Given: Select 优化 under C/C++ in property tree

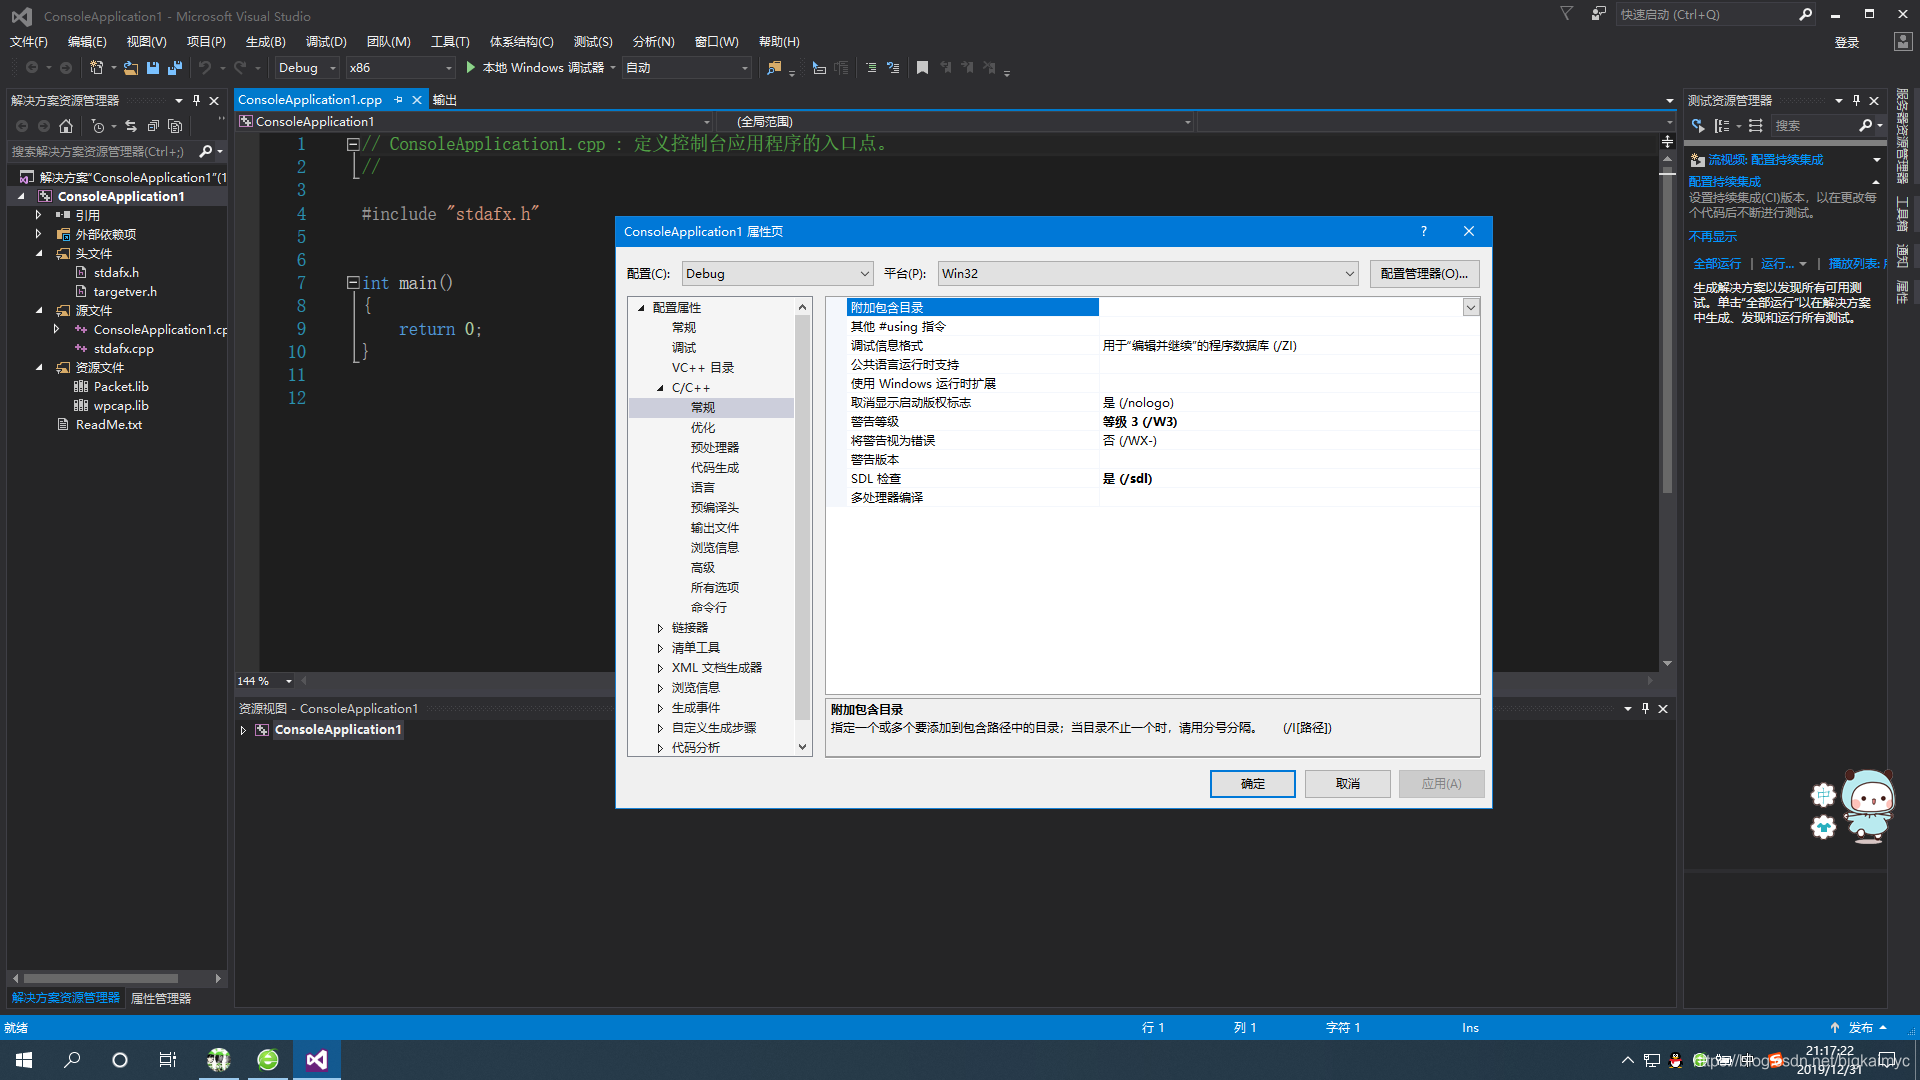Looking at the screenshot, I should pyautogui.click(x=703, y=428).
